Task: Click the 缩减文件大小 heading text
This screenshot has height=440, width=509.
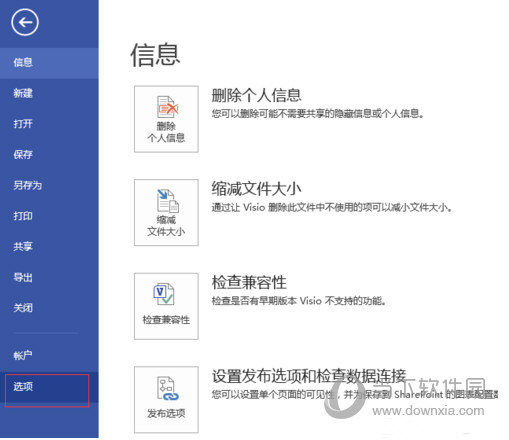Action: (x=256, y=189)
